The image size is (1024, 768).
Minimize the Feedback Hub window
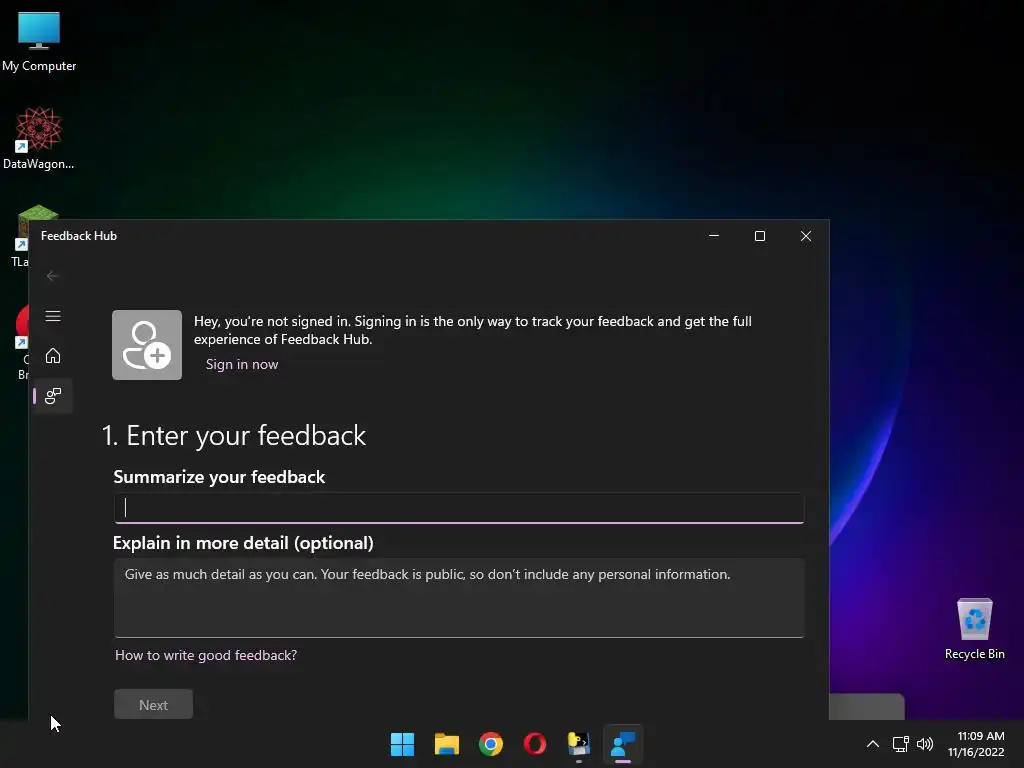pos(714,236)
